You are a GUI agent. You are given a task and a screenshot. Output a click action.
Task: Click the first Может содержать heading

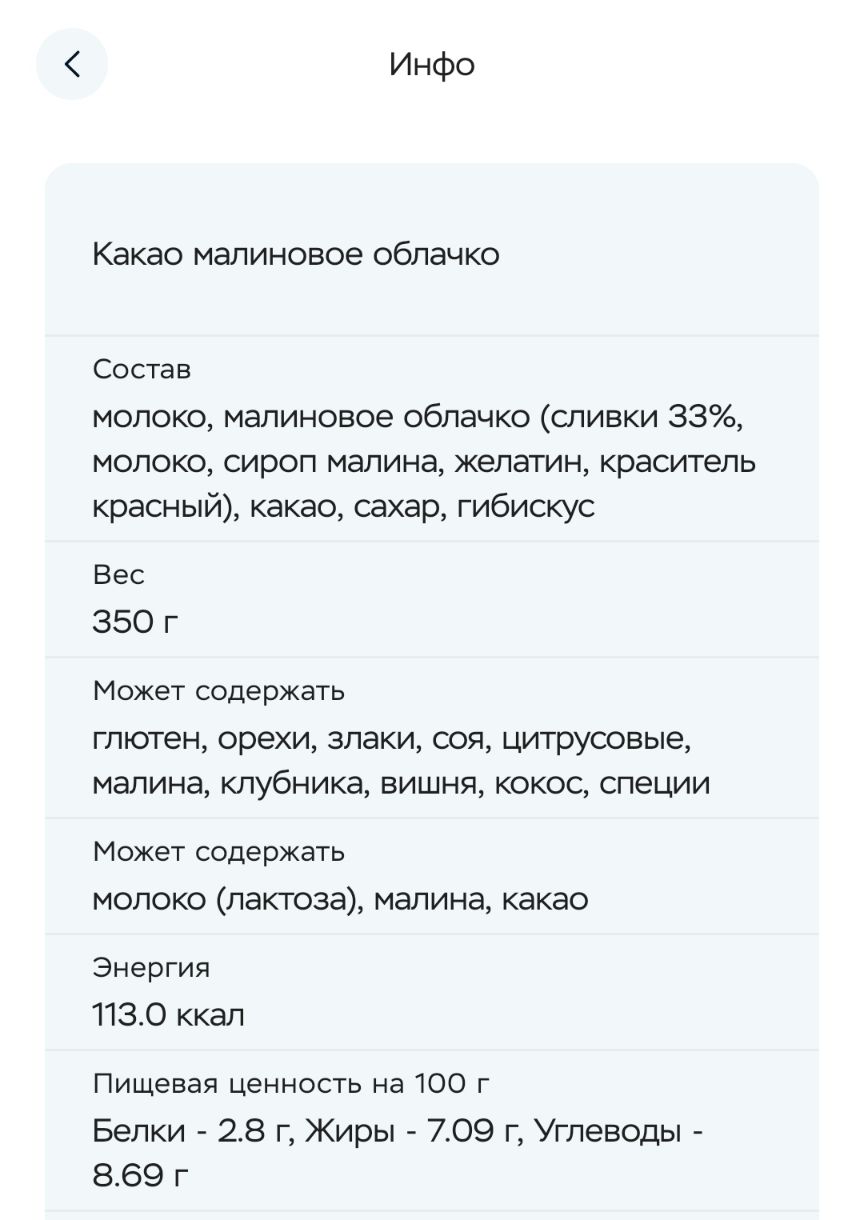[219, 691]
